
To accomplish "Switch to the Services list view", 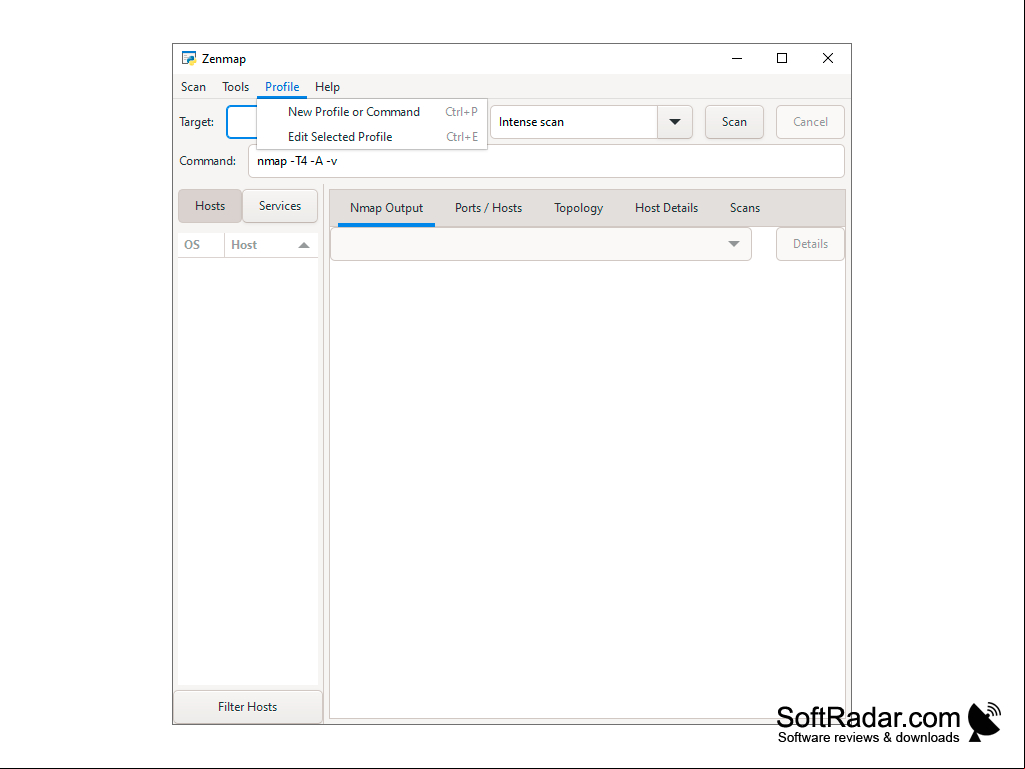I will 280,206.
